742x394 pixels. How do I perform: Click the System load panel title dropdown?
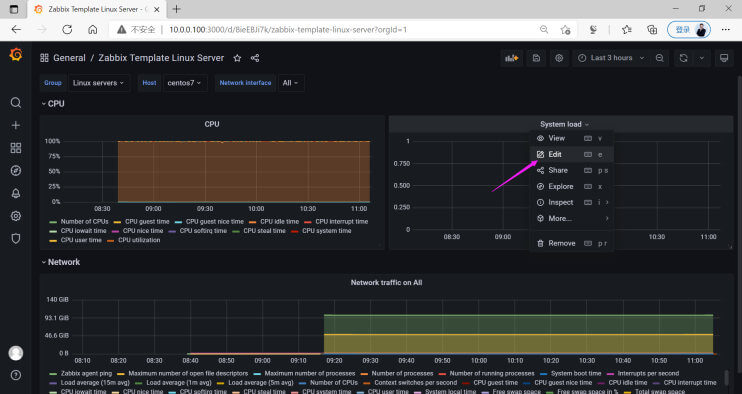click(565, 124)
